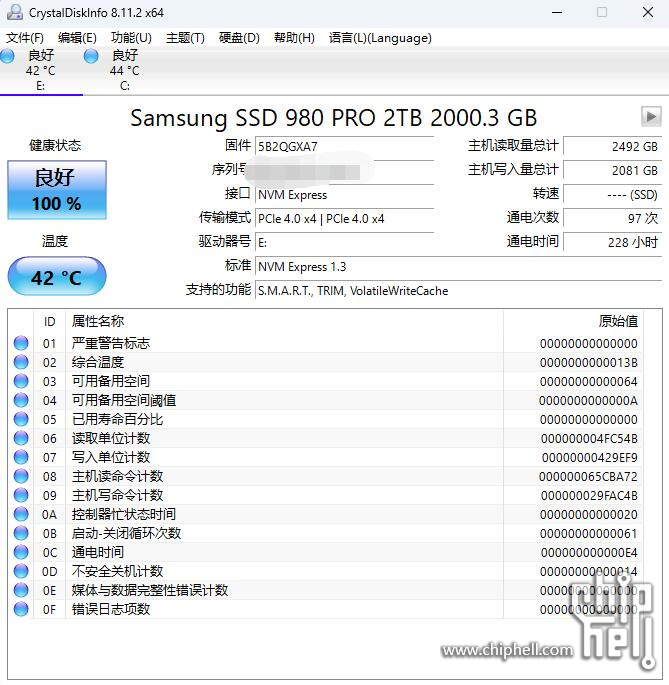
Task: Select the 综合温度 attribute row
Action: (x=326, y=362)
